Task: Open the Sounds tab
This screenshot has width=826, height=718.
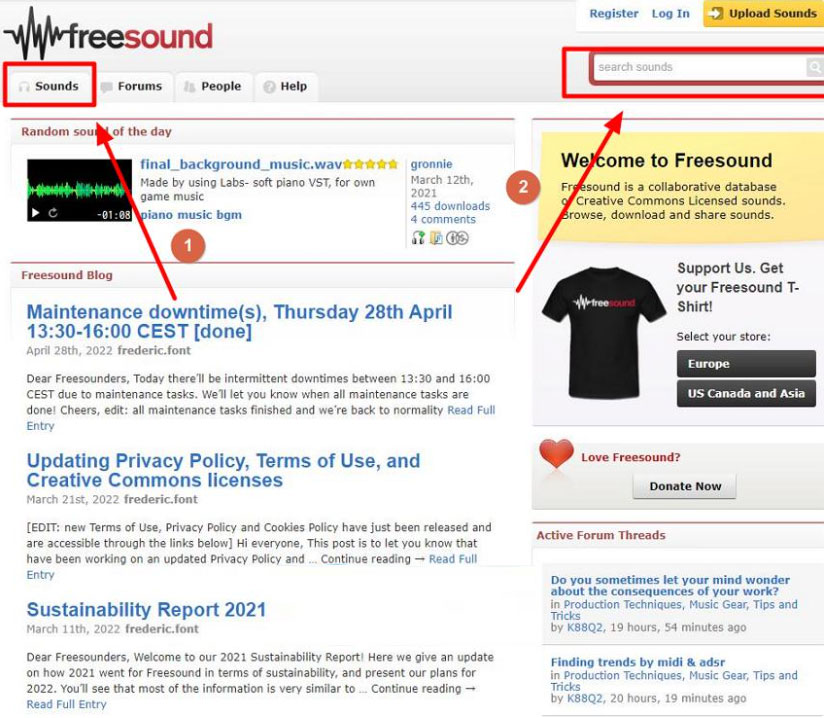Action: 50,86
